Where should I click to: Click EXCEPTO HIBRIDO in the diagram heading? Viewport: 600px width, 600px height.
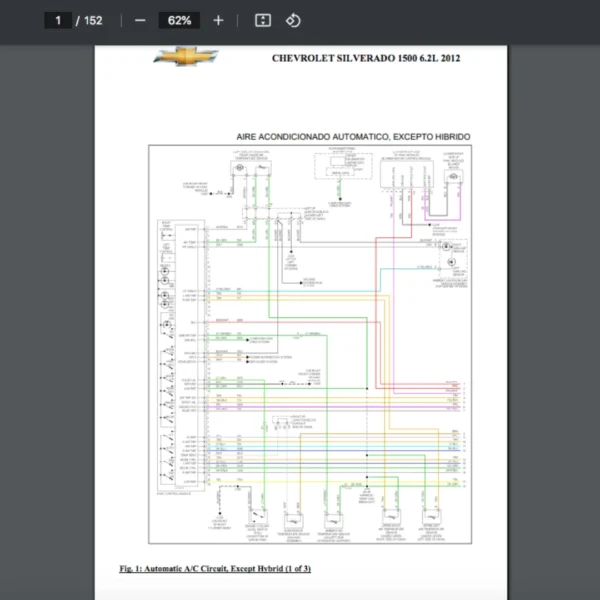pos(430,136)
